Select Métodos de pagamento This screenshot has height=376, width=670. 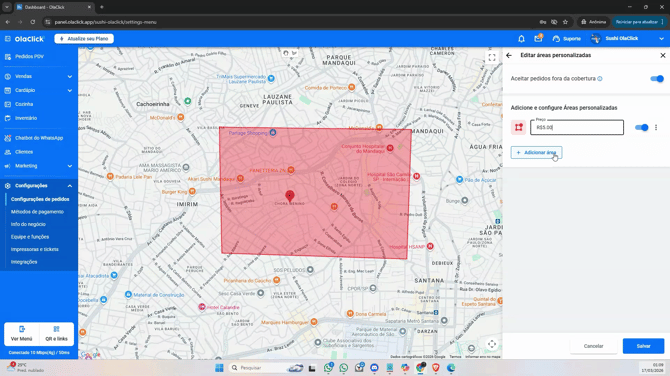pos(37,212)
